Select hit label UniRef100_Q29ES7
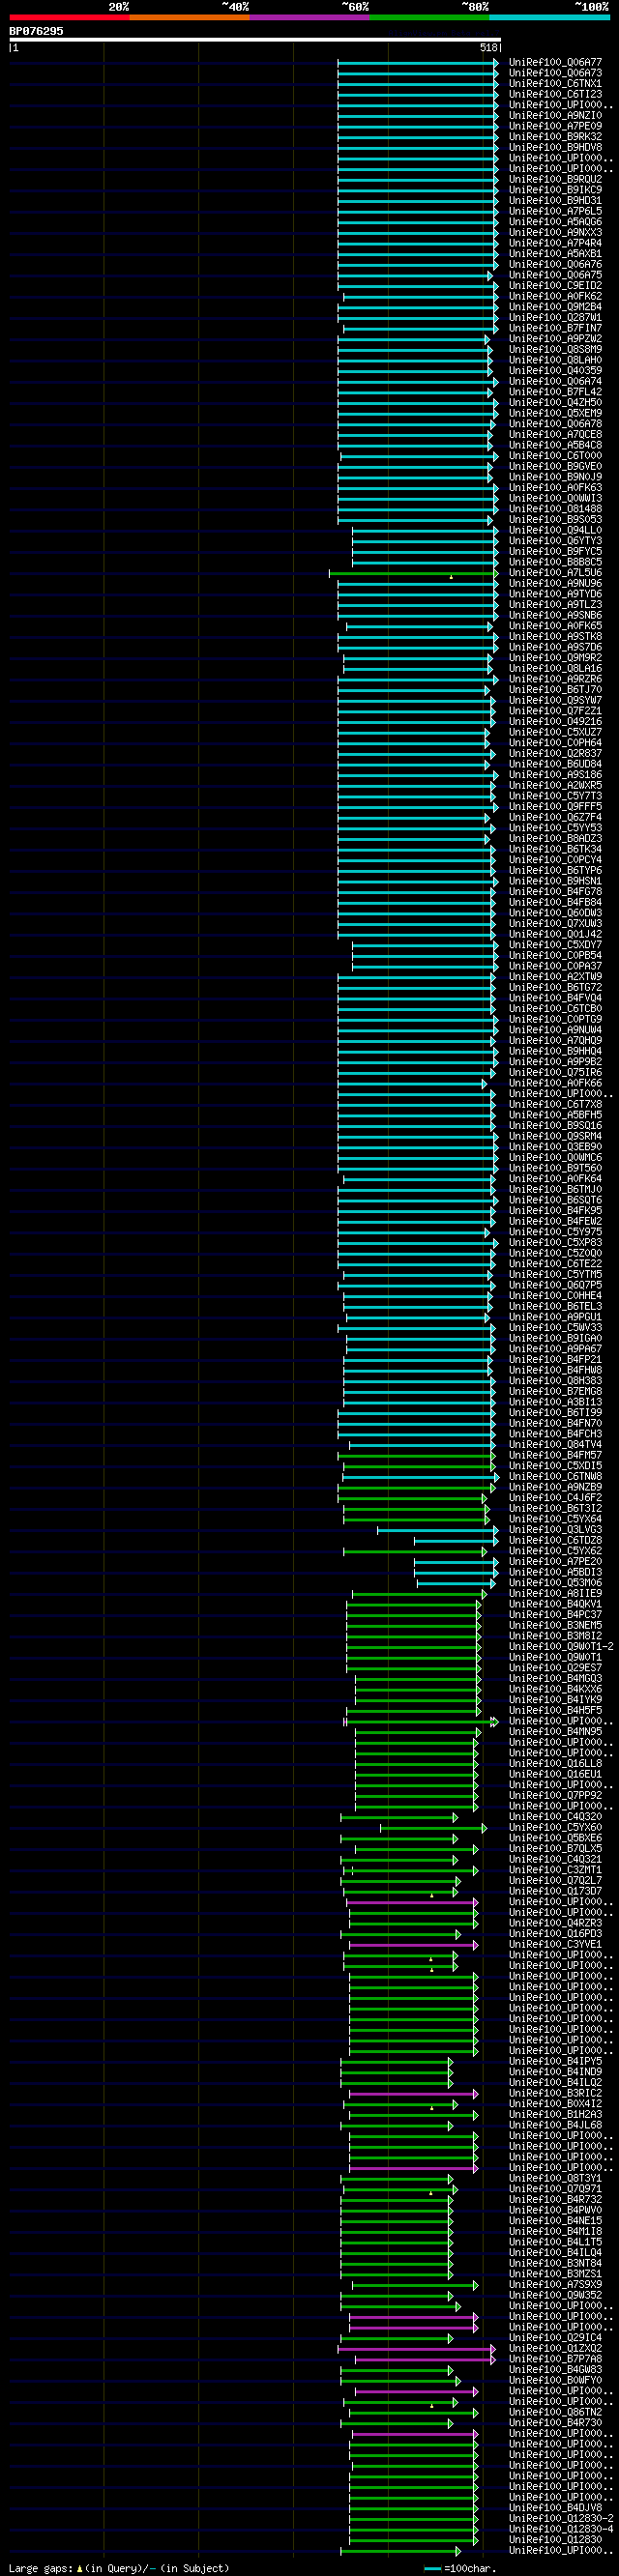This screenshot has height=2576, width=619. coord(555,1667)
